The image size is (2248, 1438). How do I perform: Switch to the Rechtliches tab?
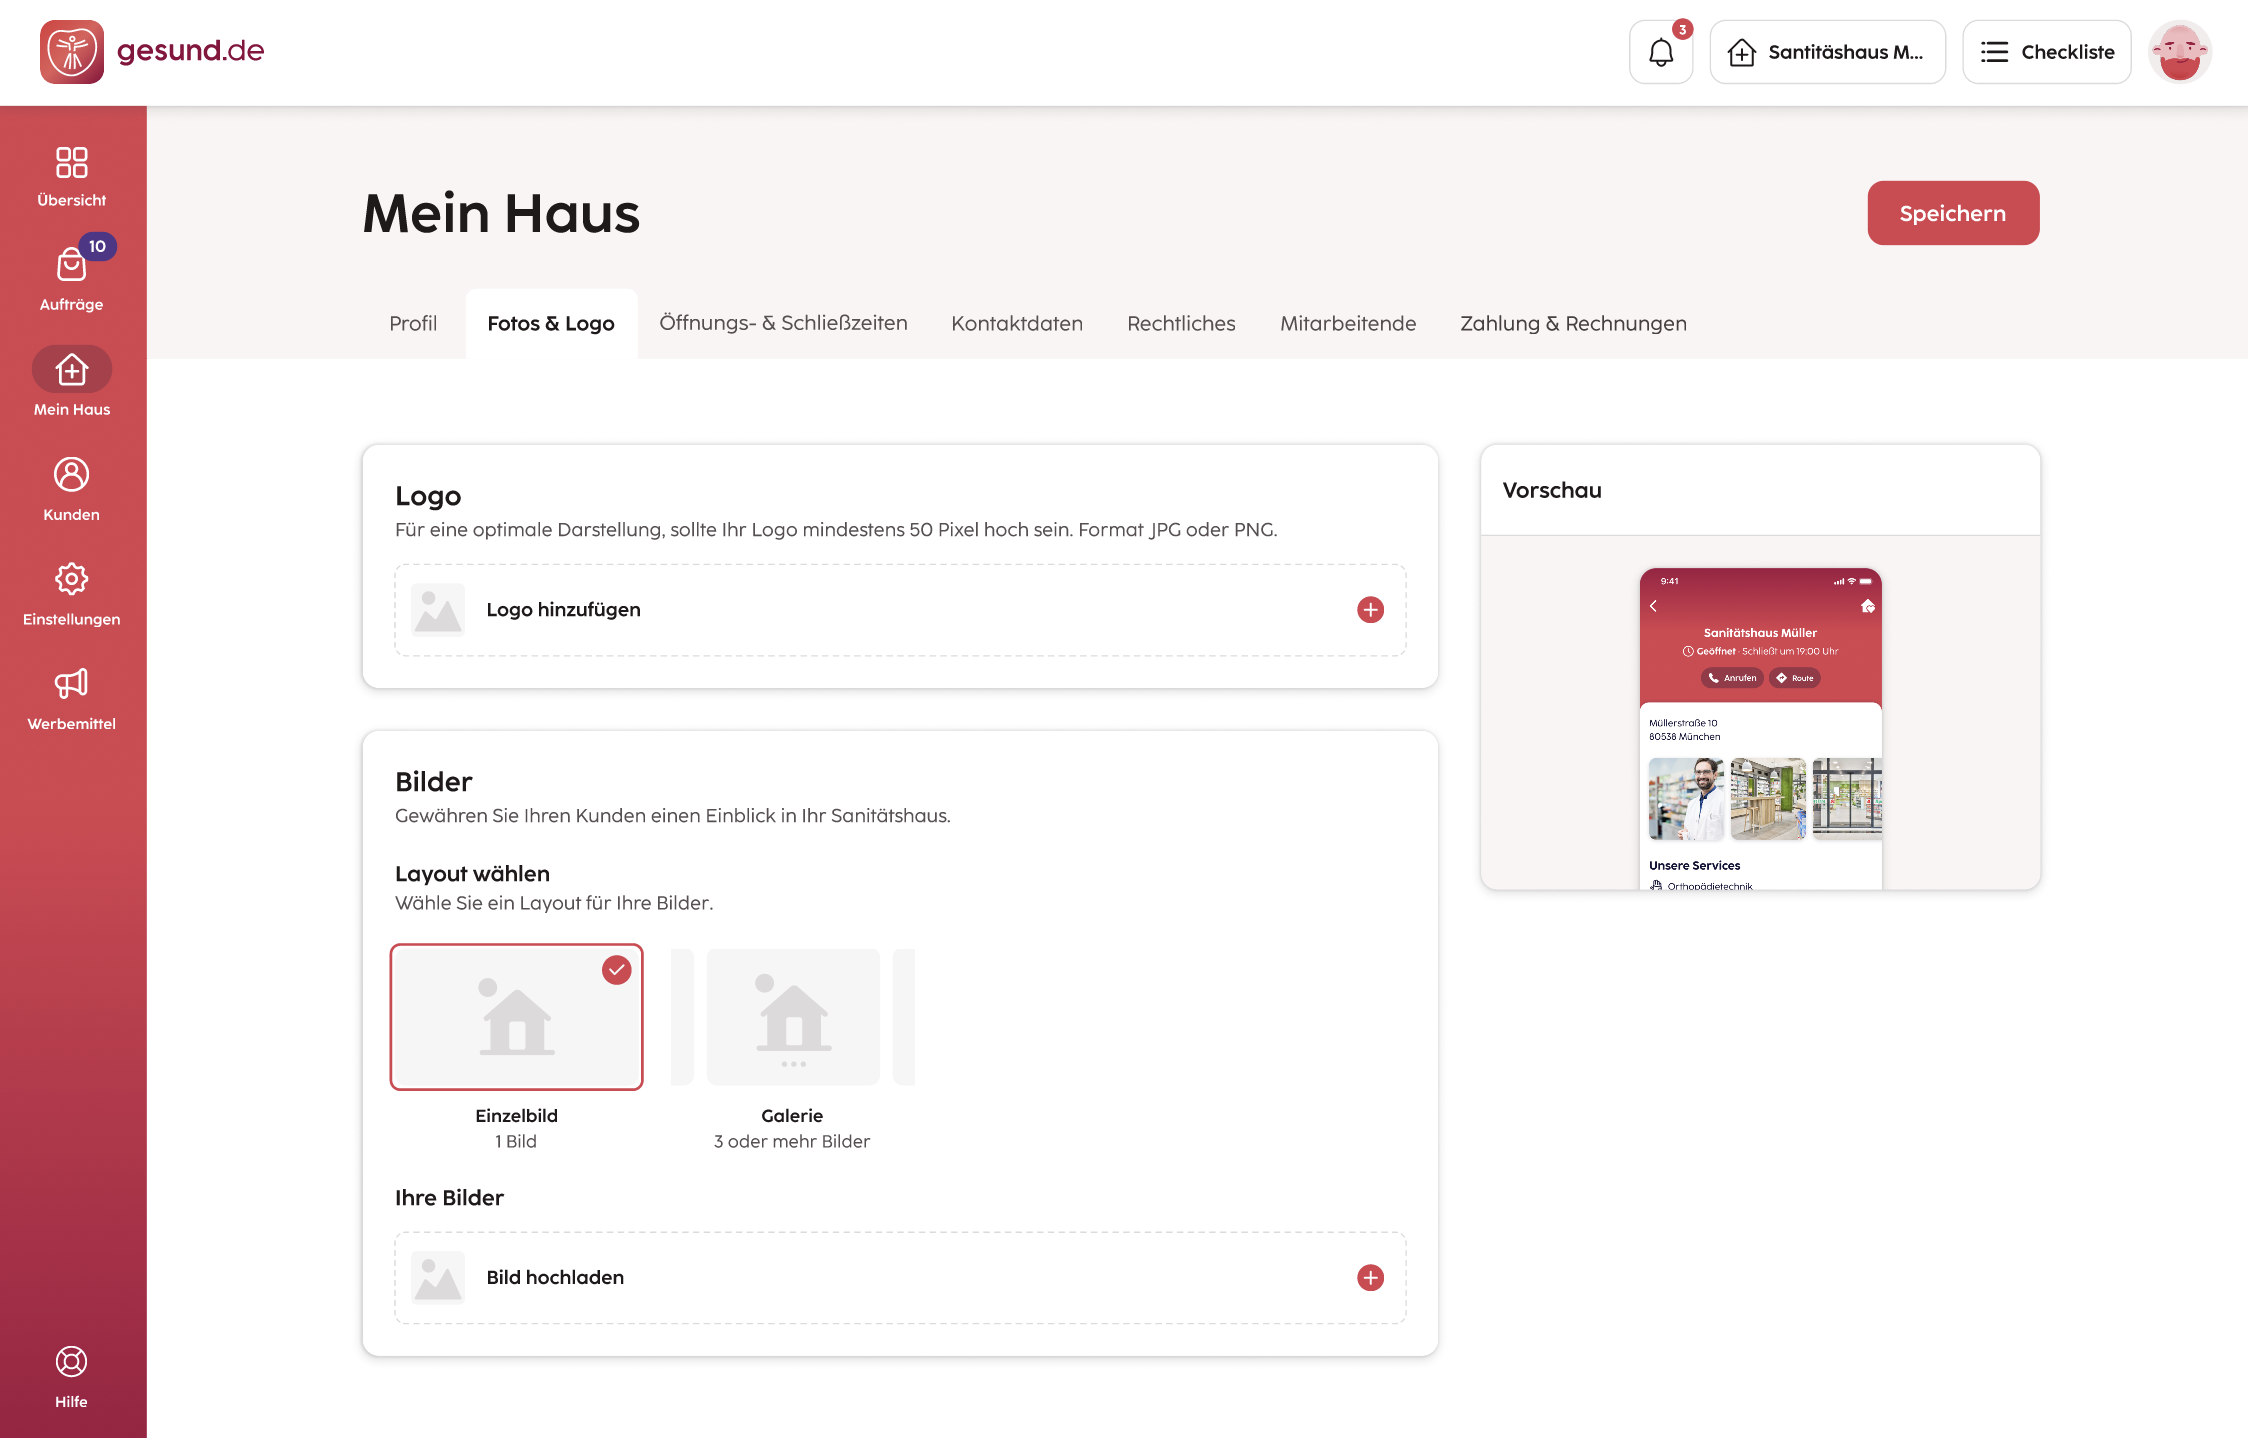click(x=1181, y=323)
